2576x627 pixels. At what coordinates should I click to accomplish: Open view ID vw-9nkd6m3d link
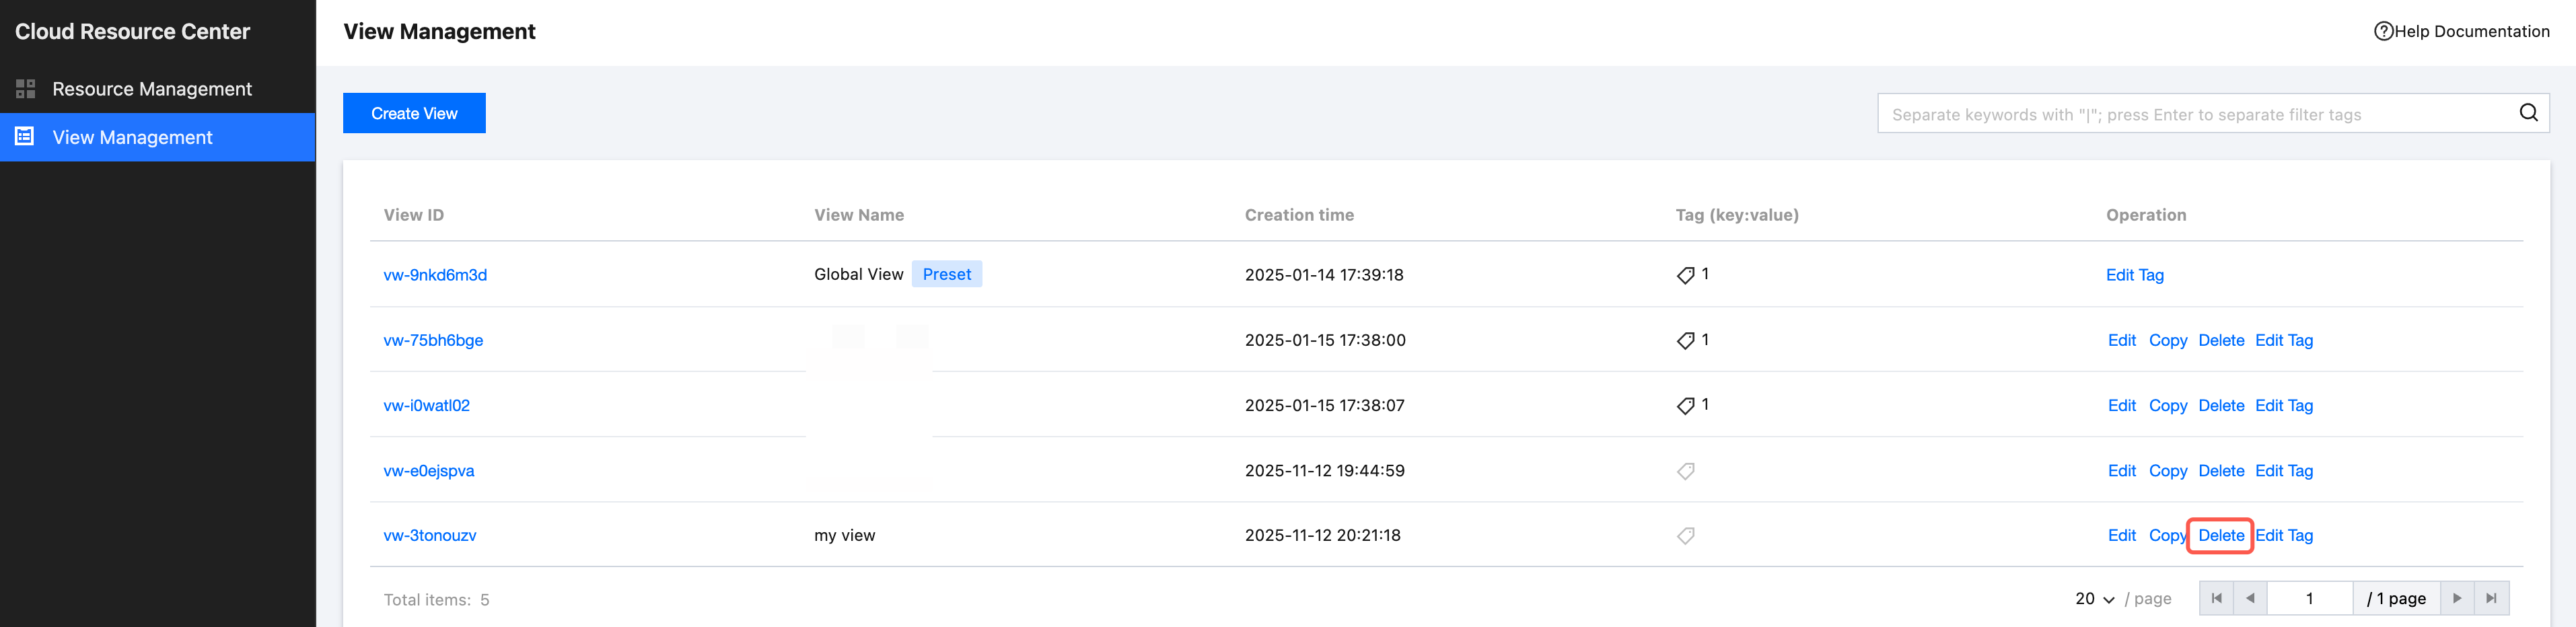pyautogui.click(x=435, y=275)
